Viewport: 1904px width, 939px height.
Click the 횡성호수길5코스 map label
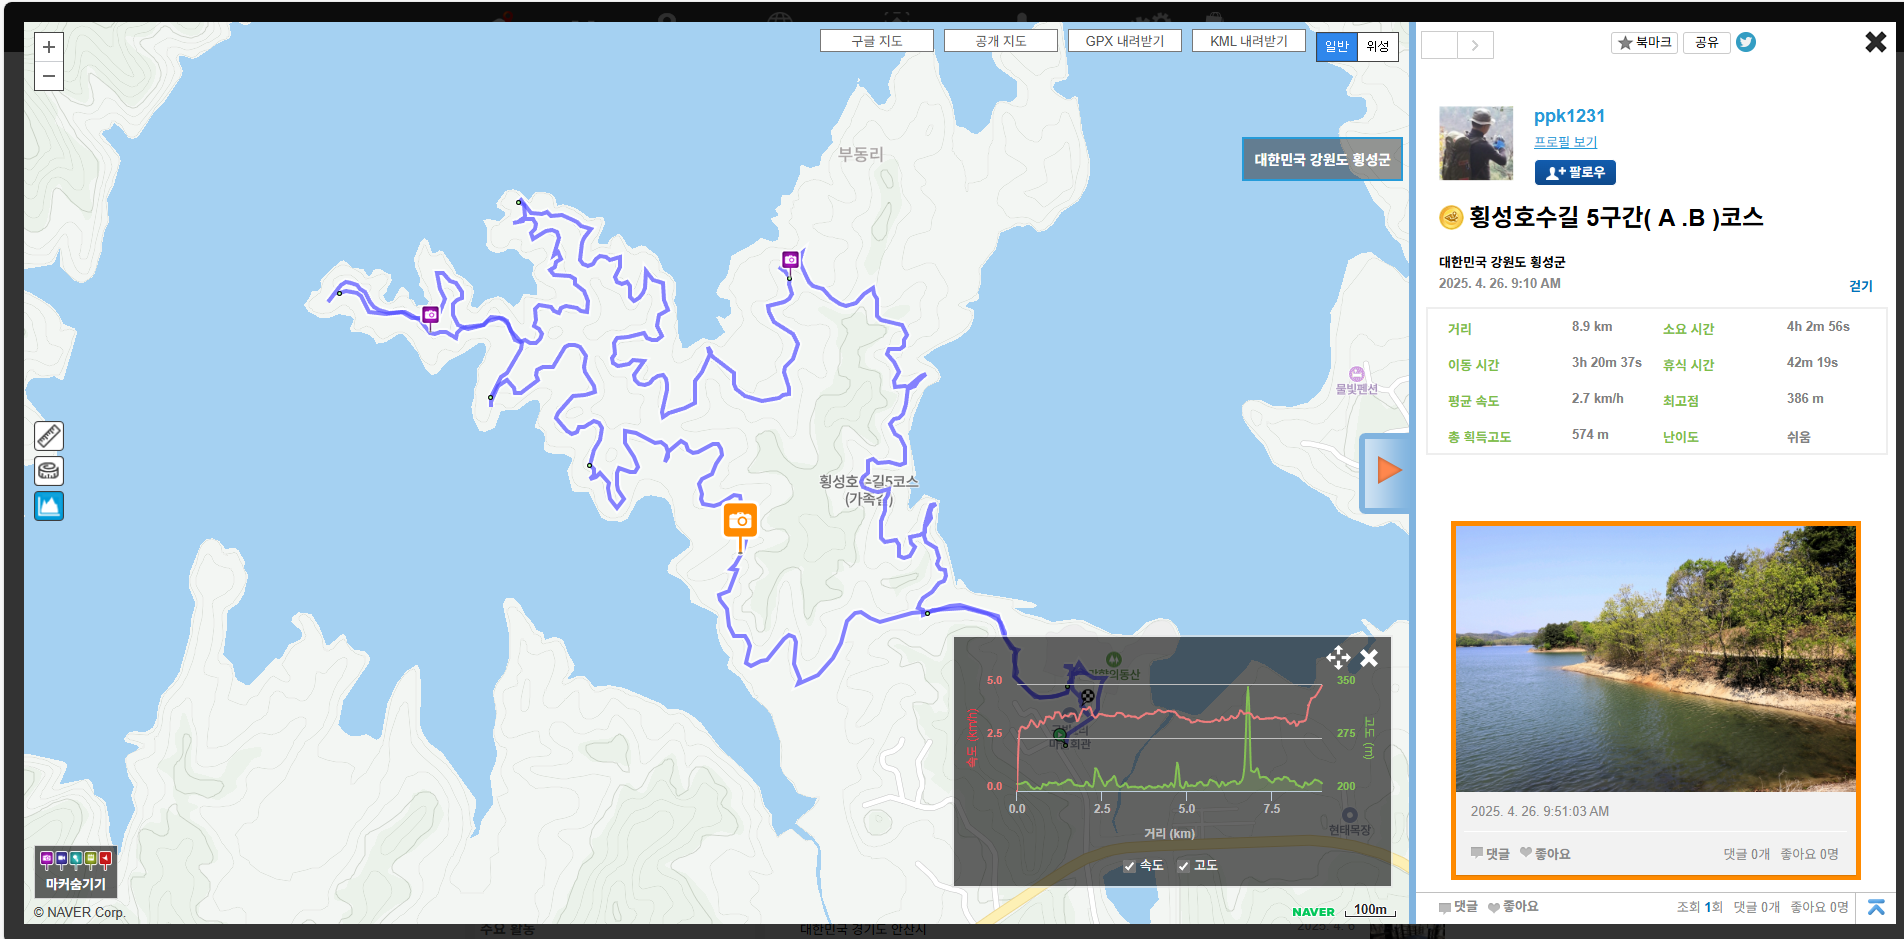868,490
